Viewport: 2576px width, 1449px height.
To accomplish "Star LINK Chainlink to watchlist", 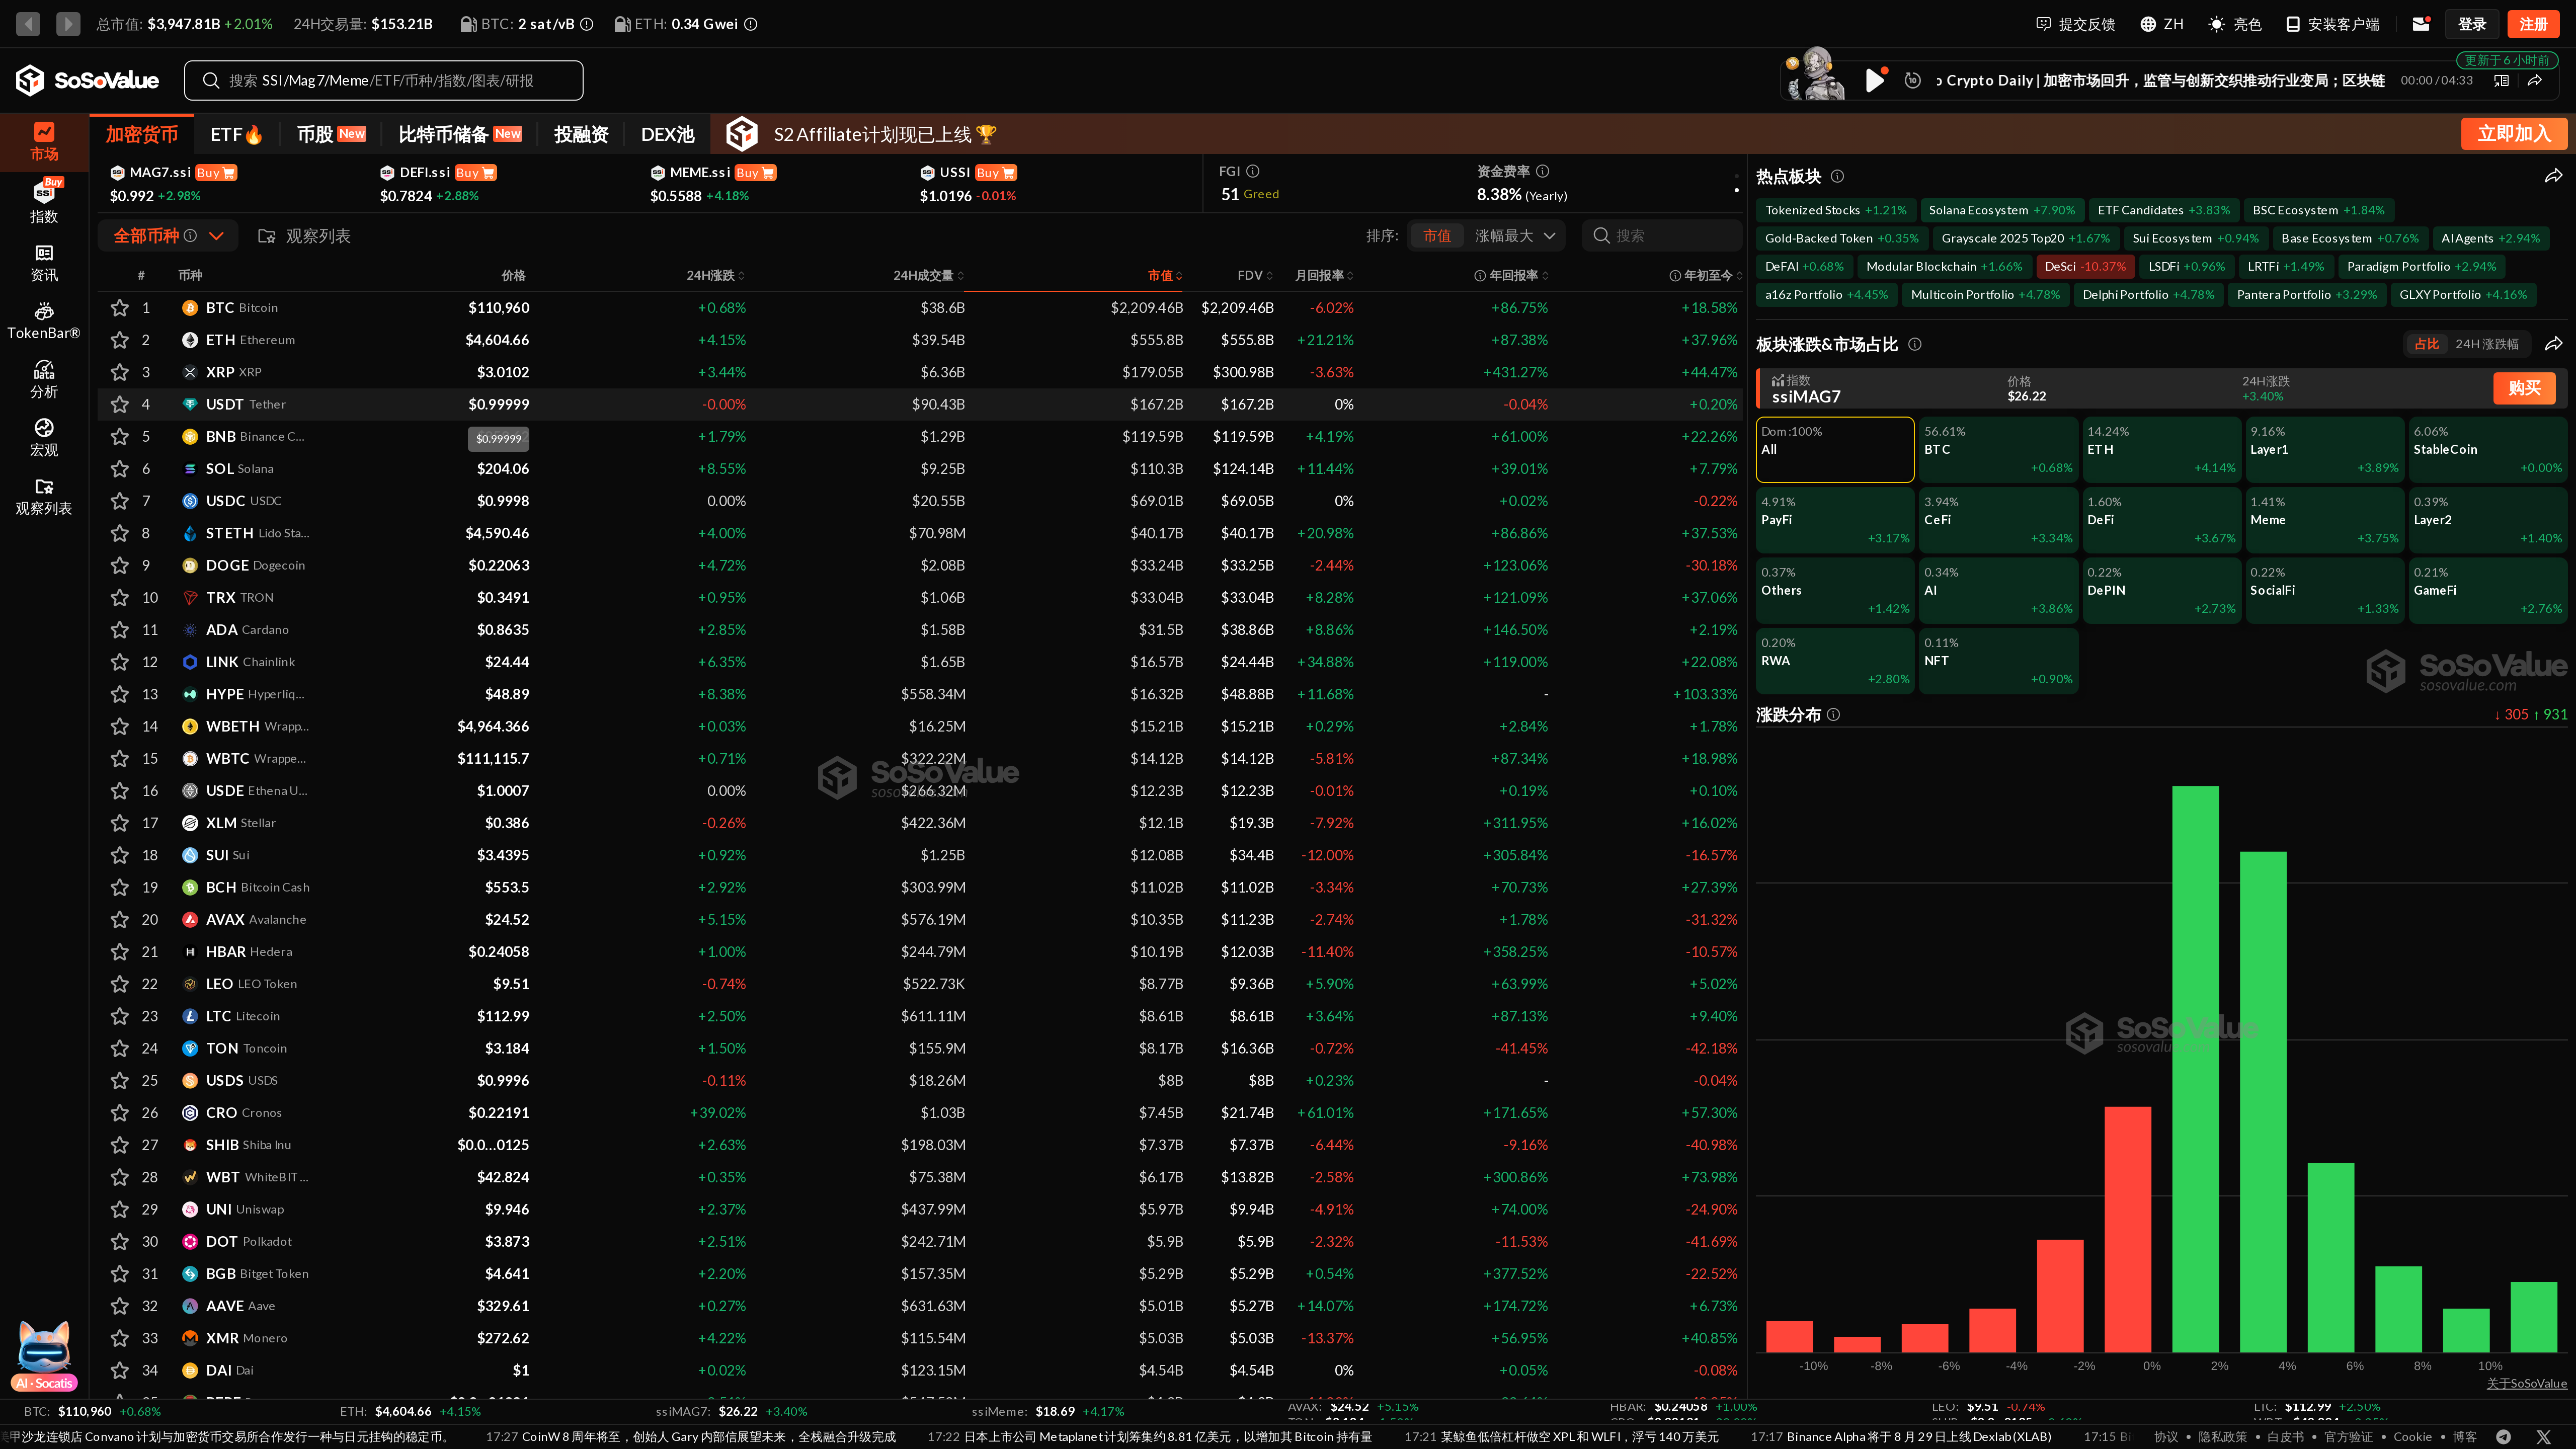I will 120,662.
